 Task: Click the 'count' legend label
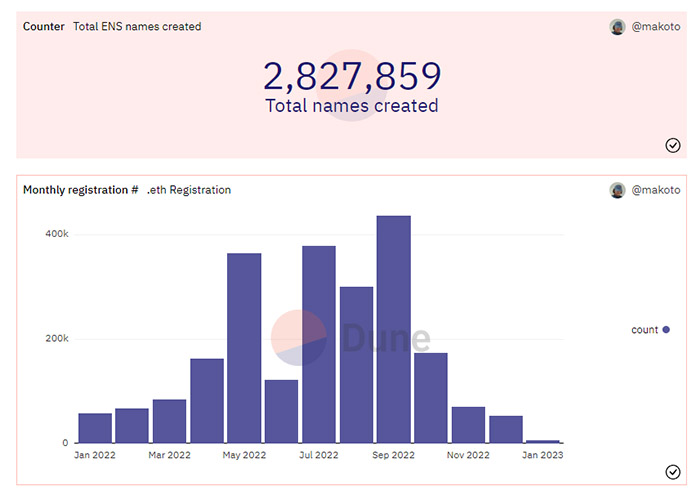point(644,330)
